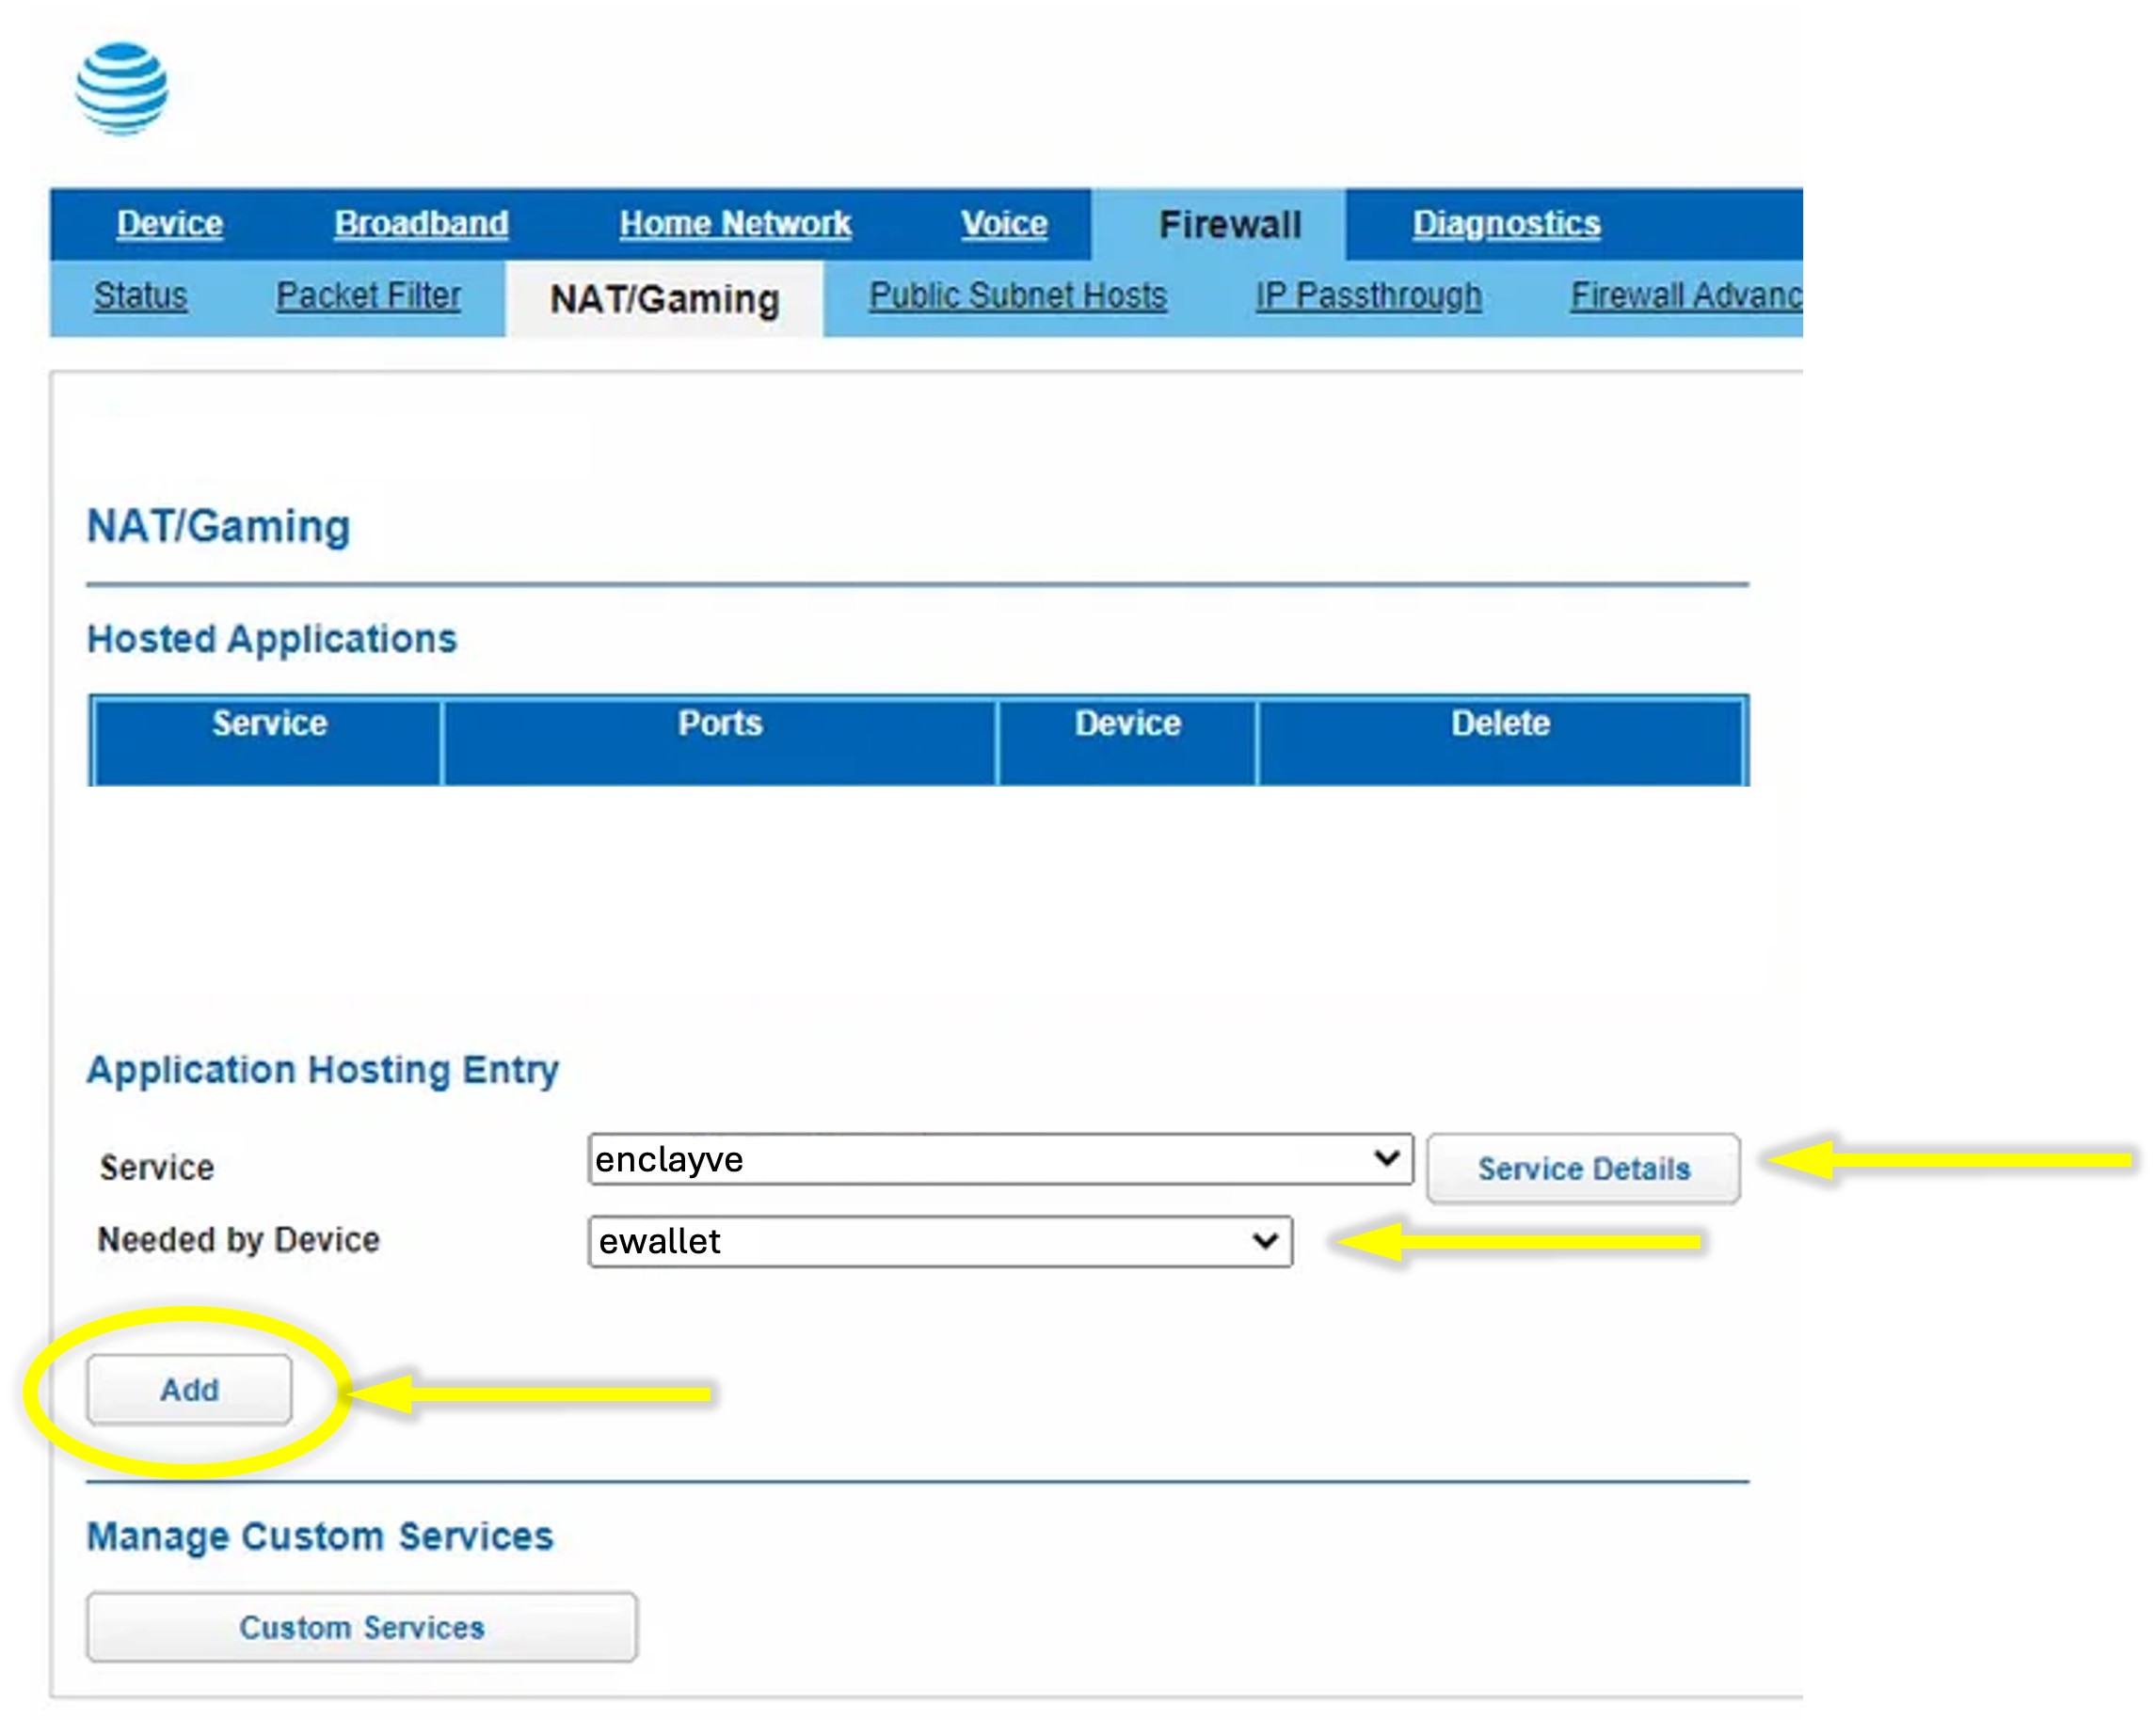Expand the Service dropdown showing enclayve
This screenshot has height=1720, width=2156.
click(x=1000, y=1159)
